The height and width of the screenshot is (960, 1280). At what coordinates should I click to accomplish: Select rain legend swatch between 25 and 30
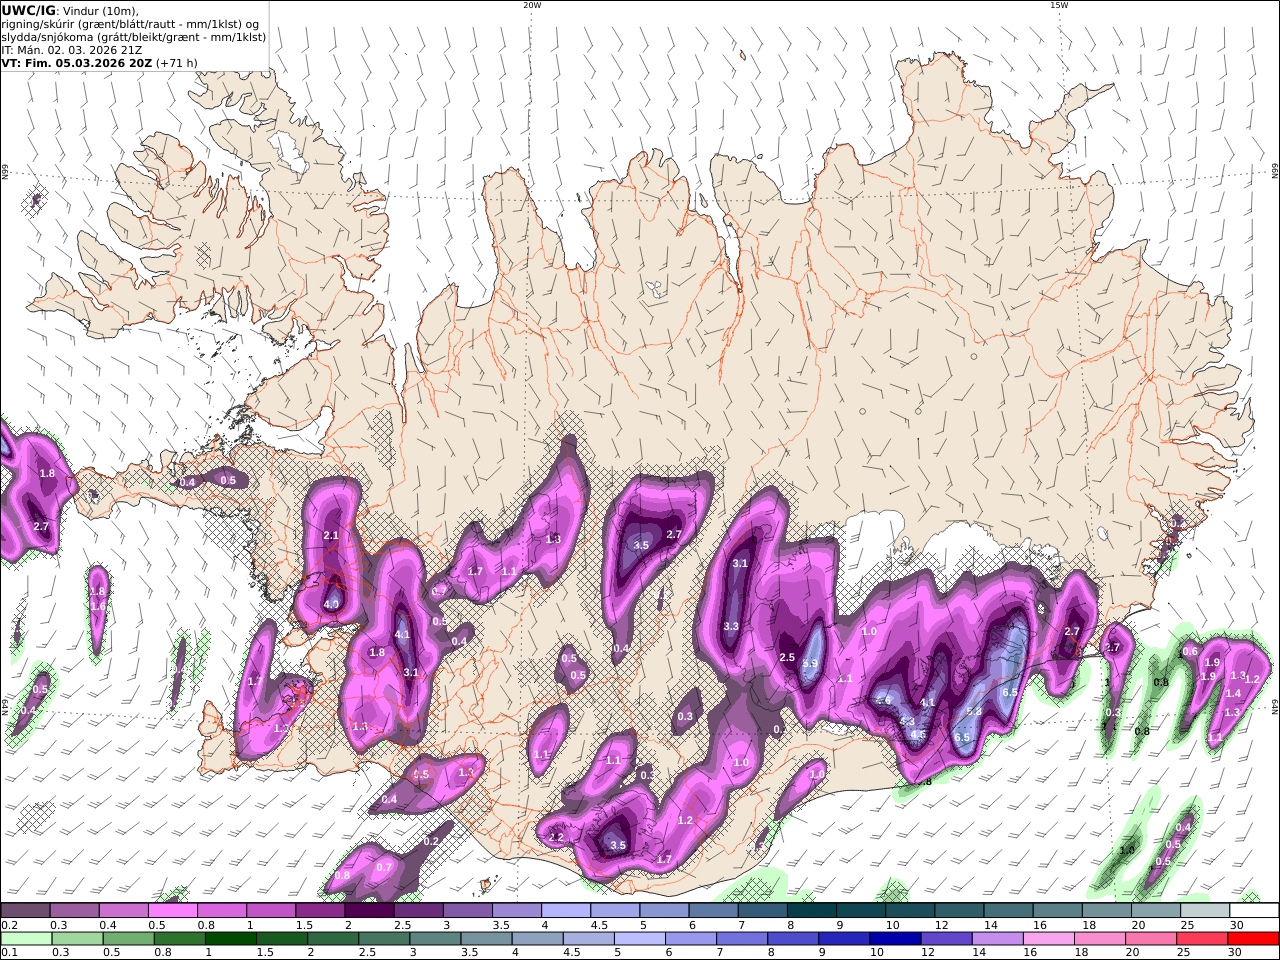[x=1201, y=938]
